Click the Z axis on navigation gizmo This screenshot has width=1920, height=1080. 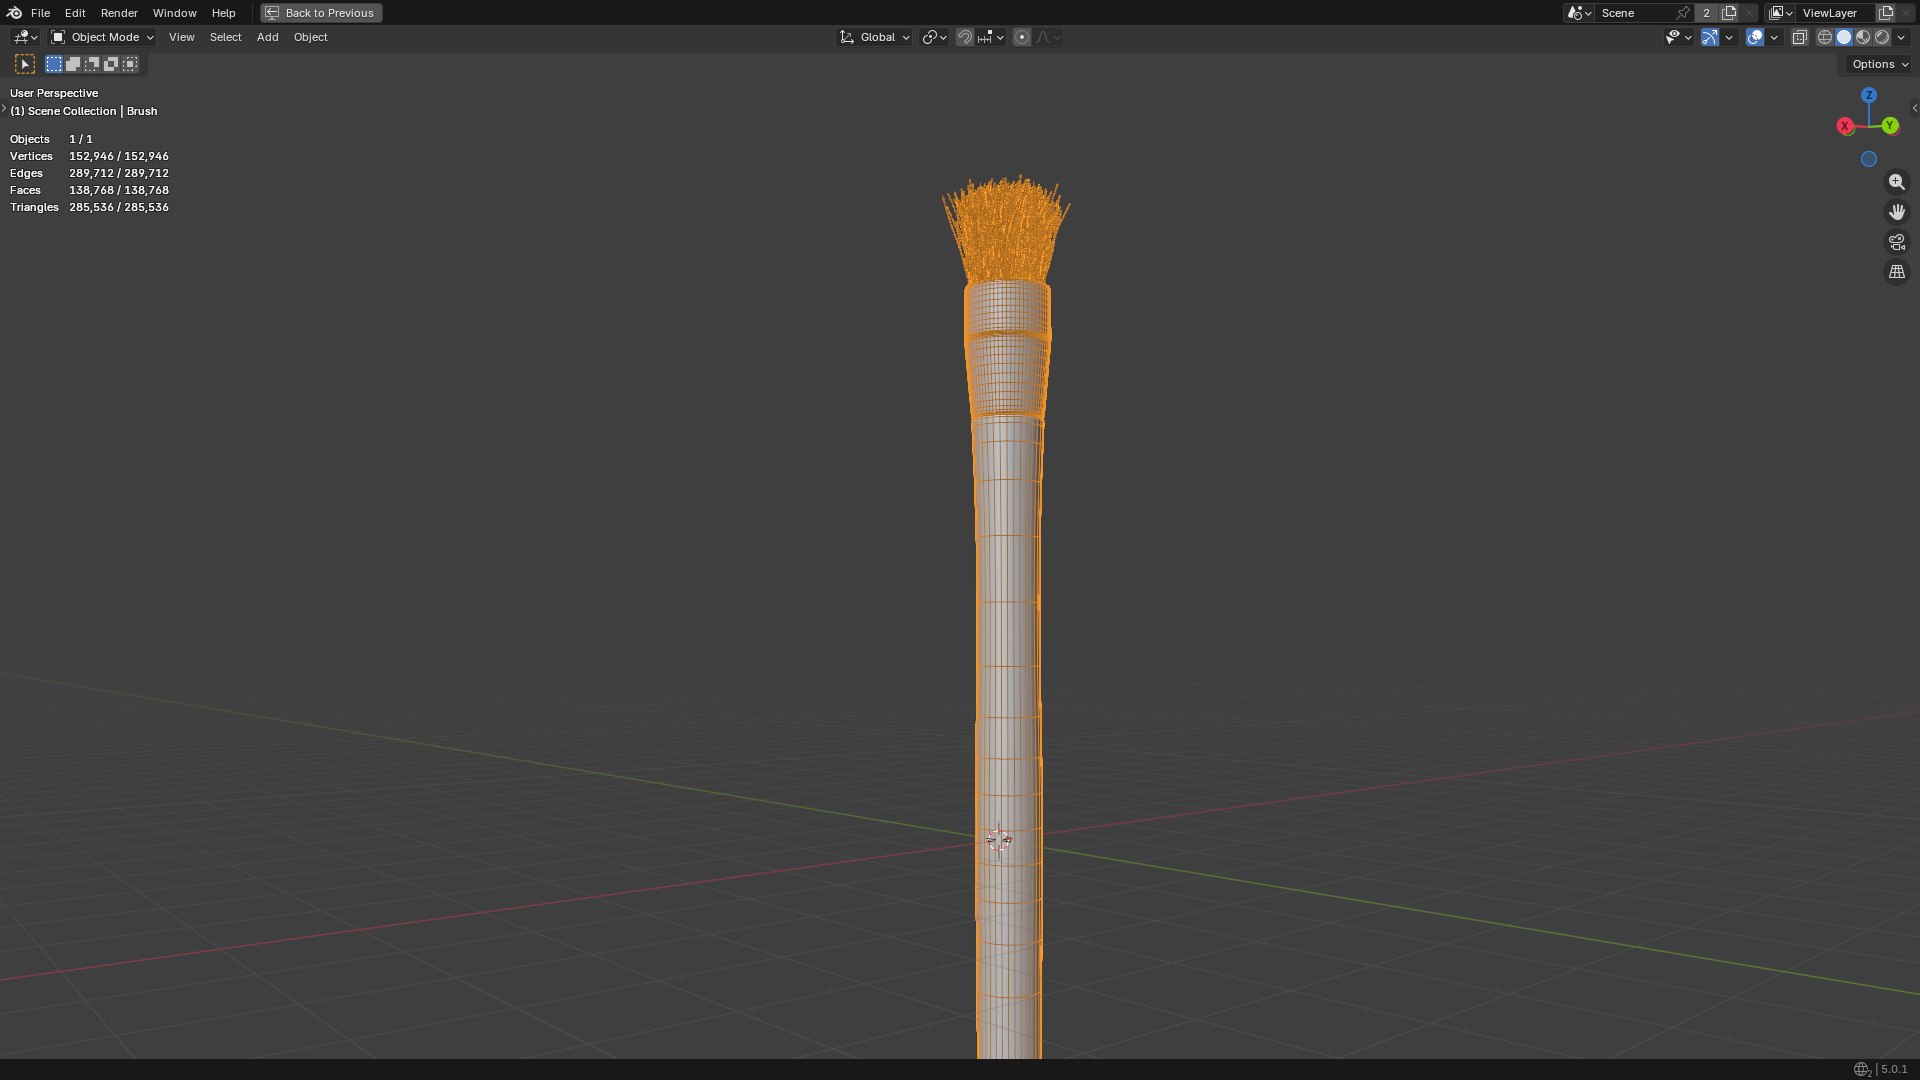pyautogui.click(x=1869, y=95)
